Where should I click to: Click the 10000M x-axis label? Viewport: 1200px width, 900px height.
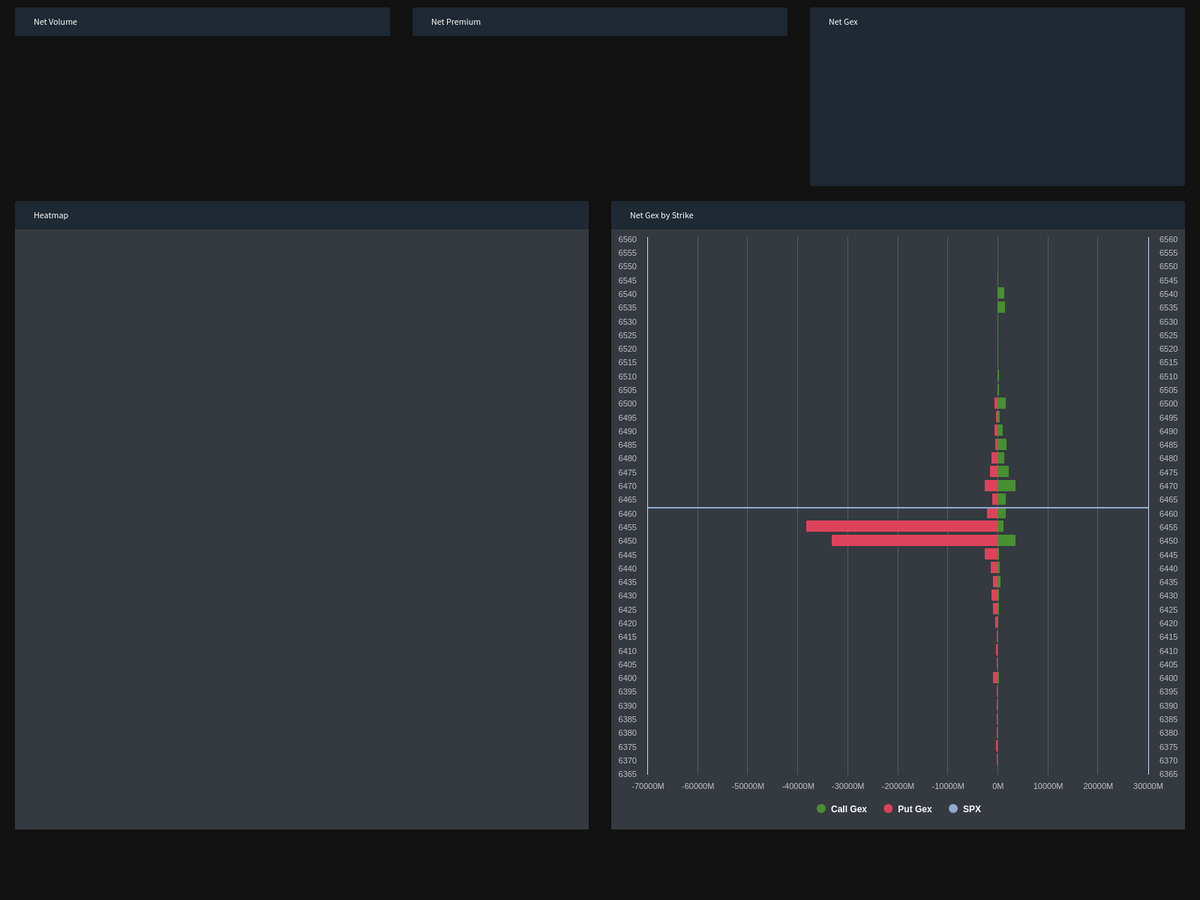coord(1048,786)
